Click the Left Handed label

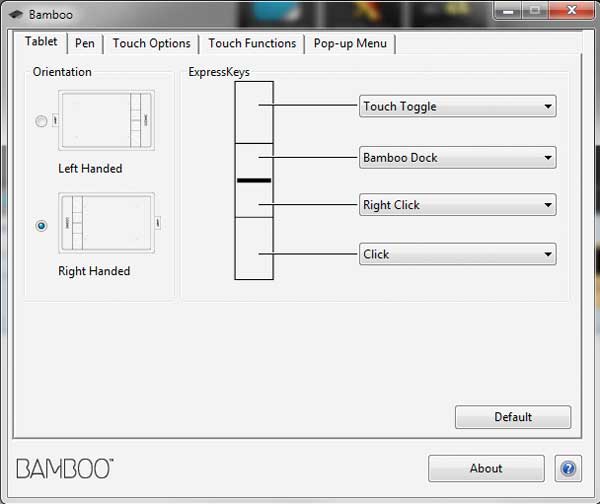click(90, 168)
